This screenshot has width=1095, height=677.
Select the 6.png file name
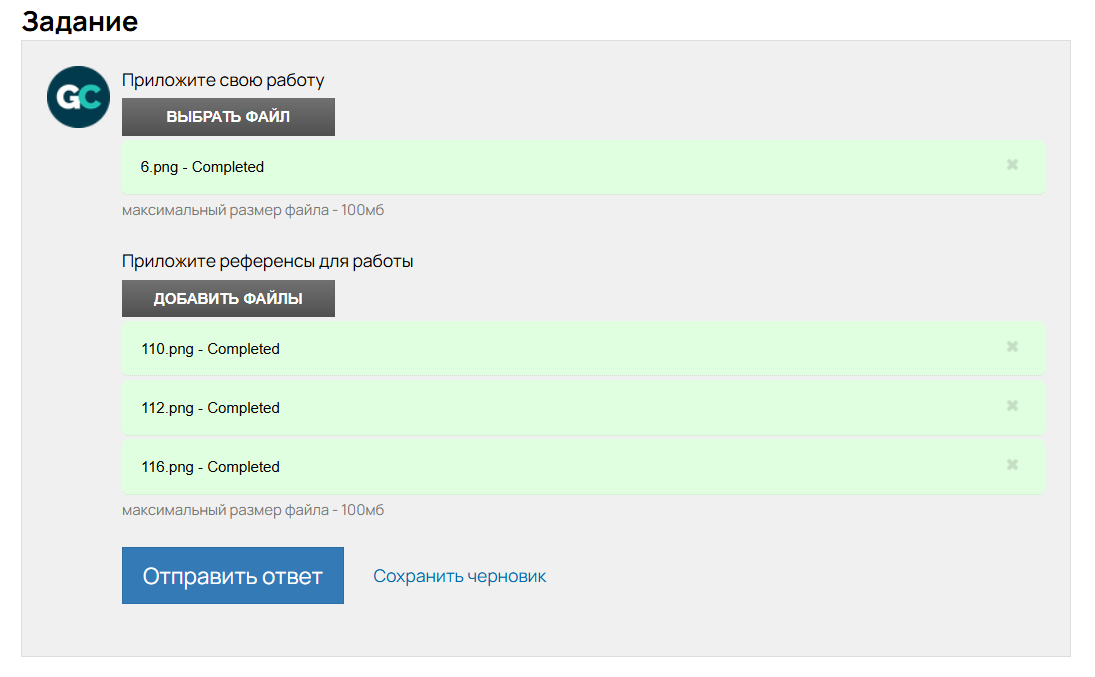click(159, 167)
